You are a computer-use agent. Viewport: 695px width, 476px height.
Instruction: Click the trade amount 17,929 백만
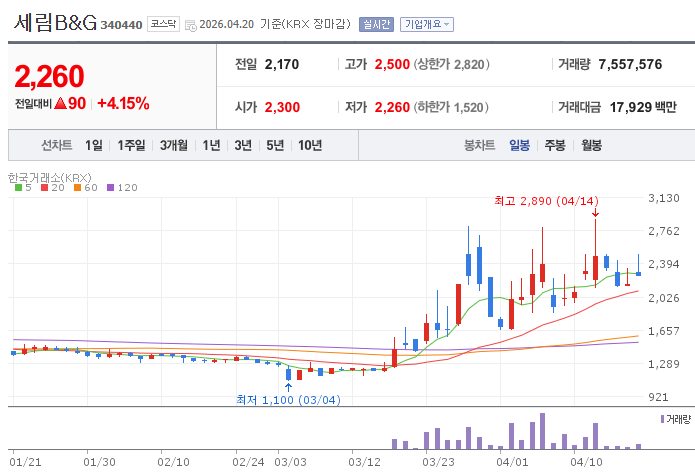(x=643, y=107)
